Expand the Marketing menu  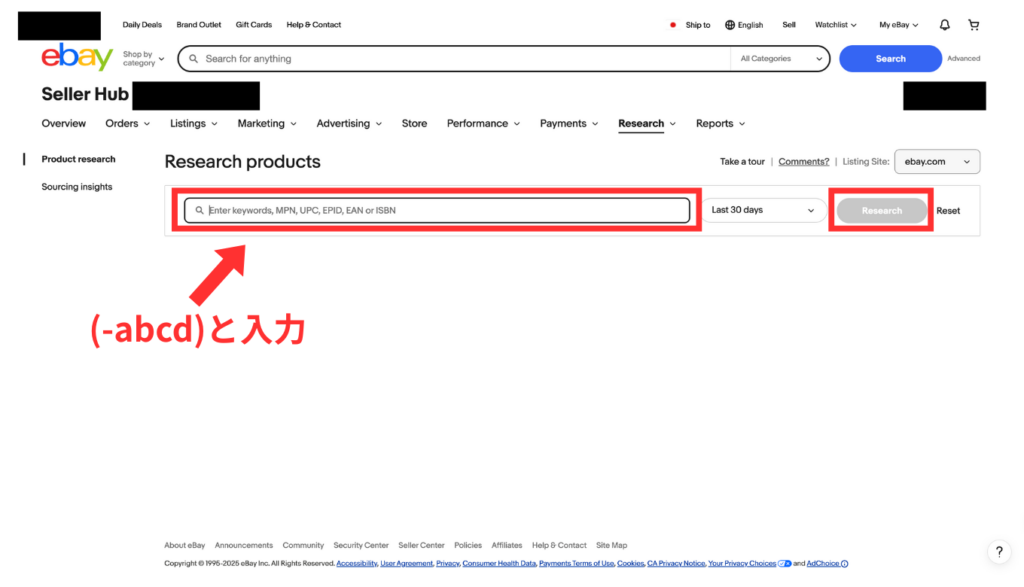point(266,123)
